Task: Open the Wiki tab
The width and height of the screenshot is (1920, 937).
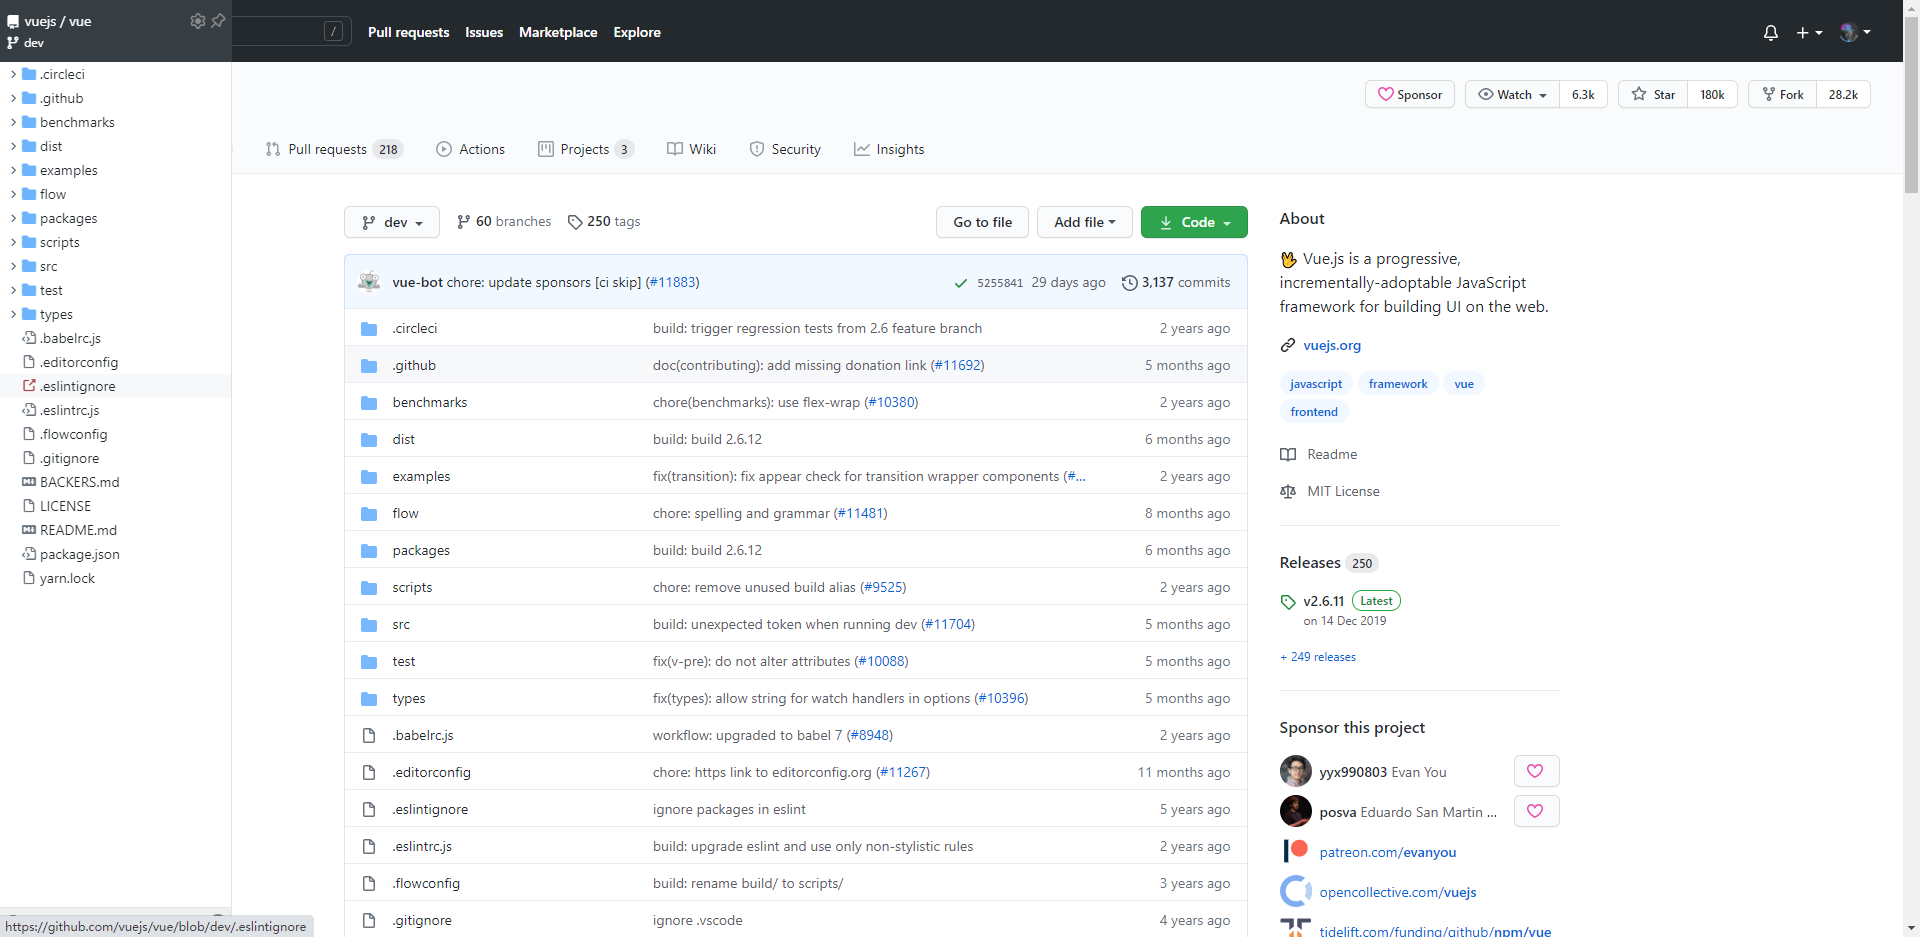Action: [691, 149]
